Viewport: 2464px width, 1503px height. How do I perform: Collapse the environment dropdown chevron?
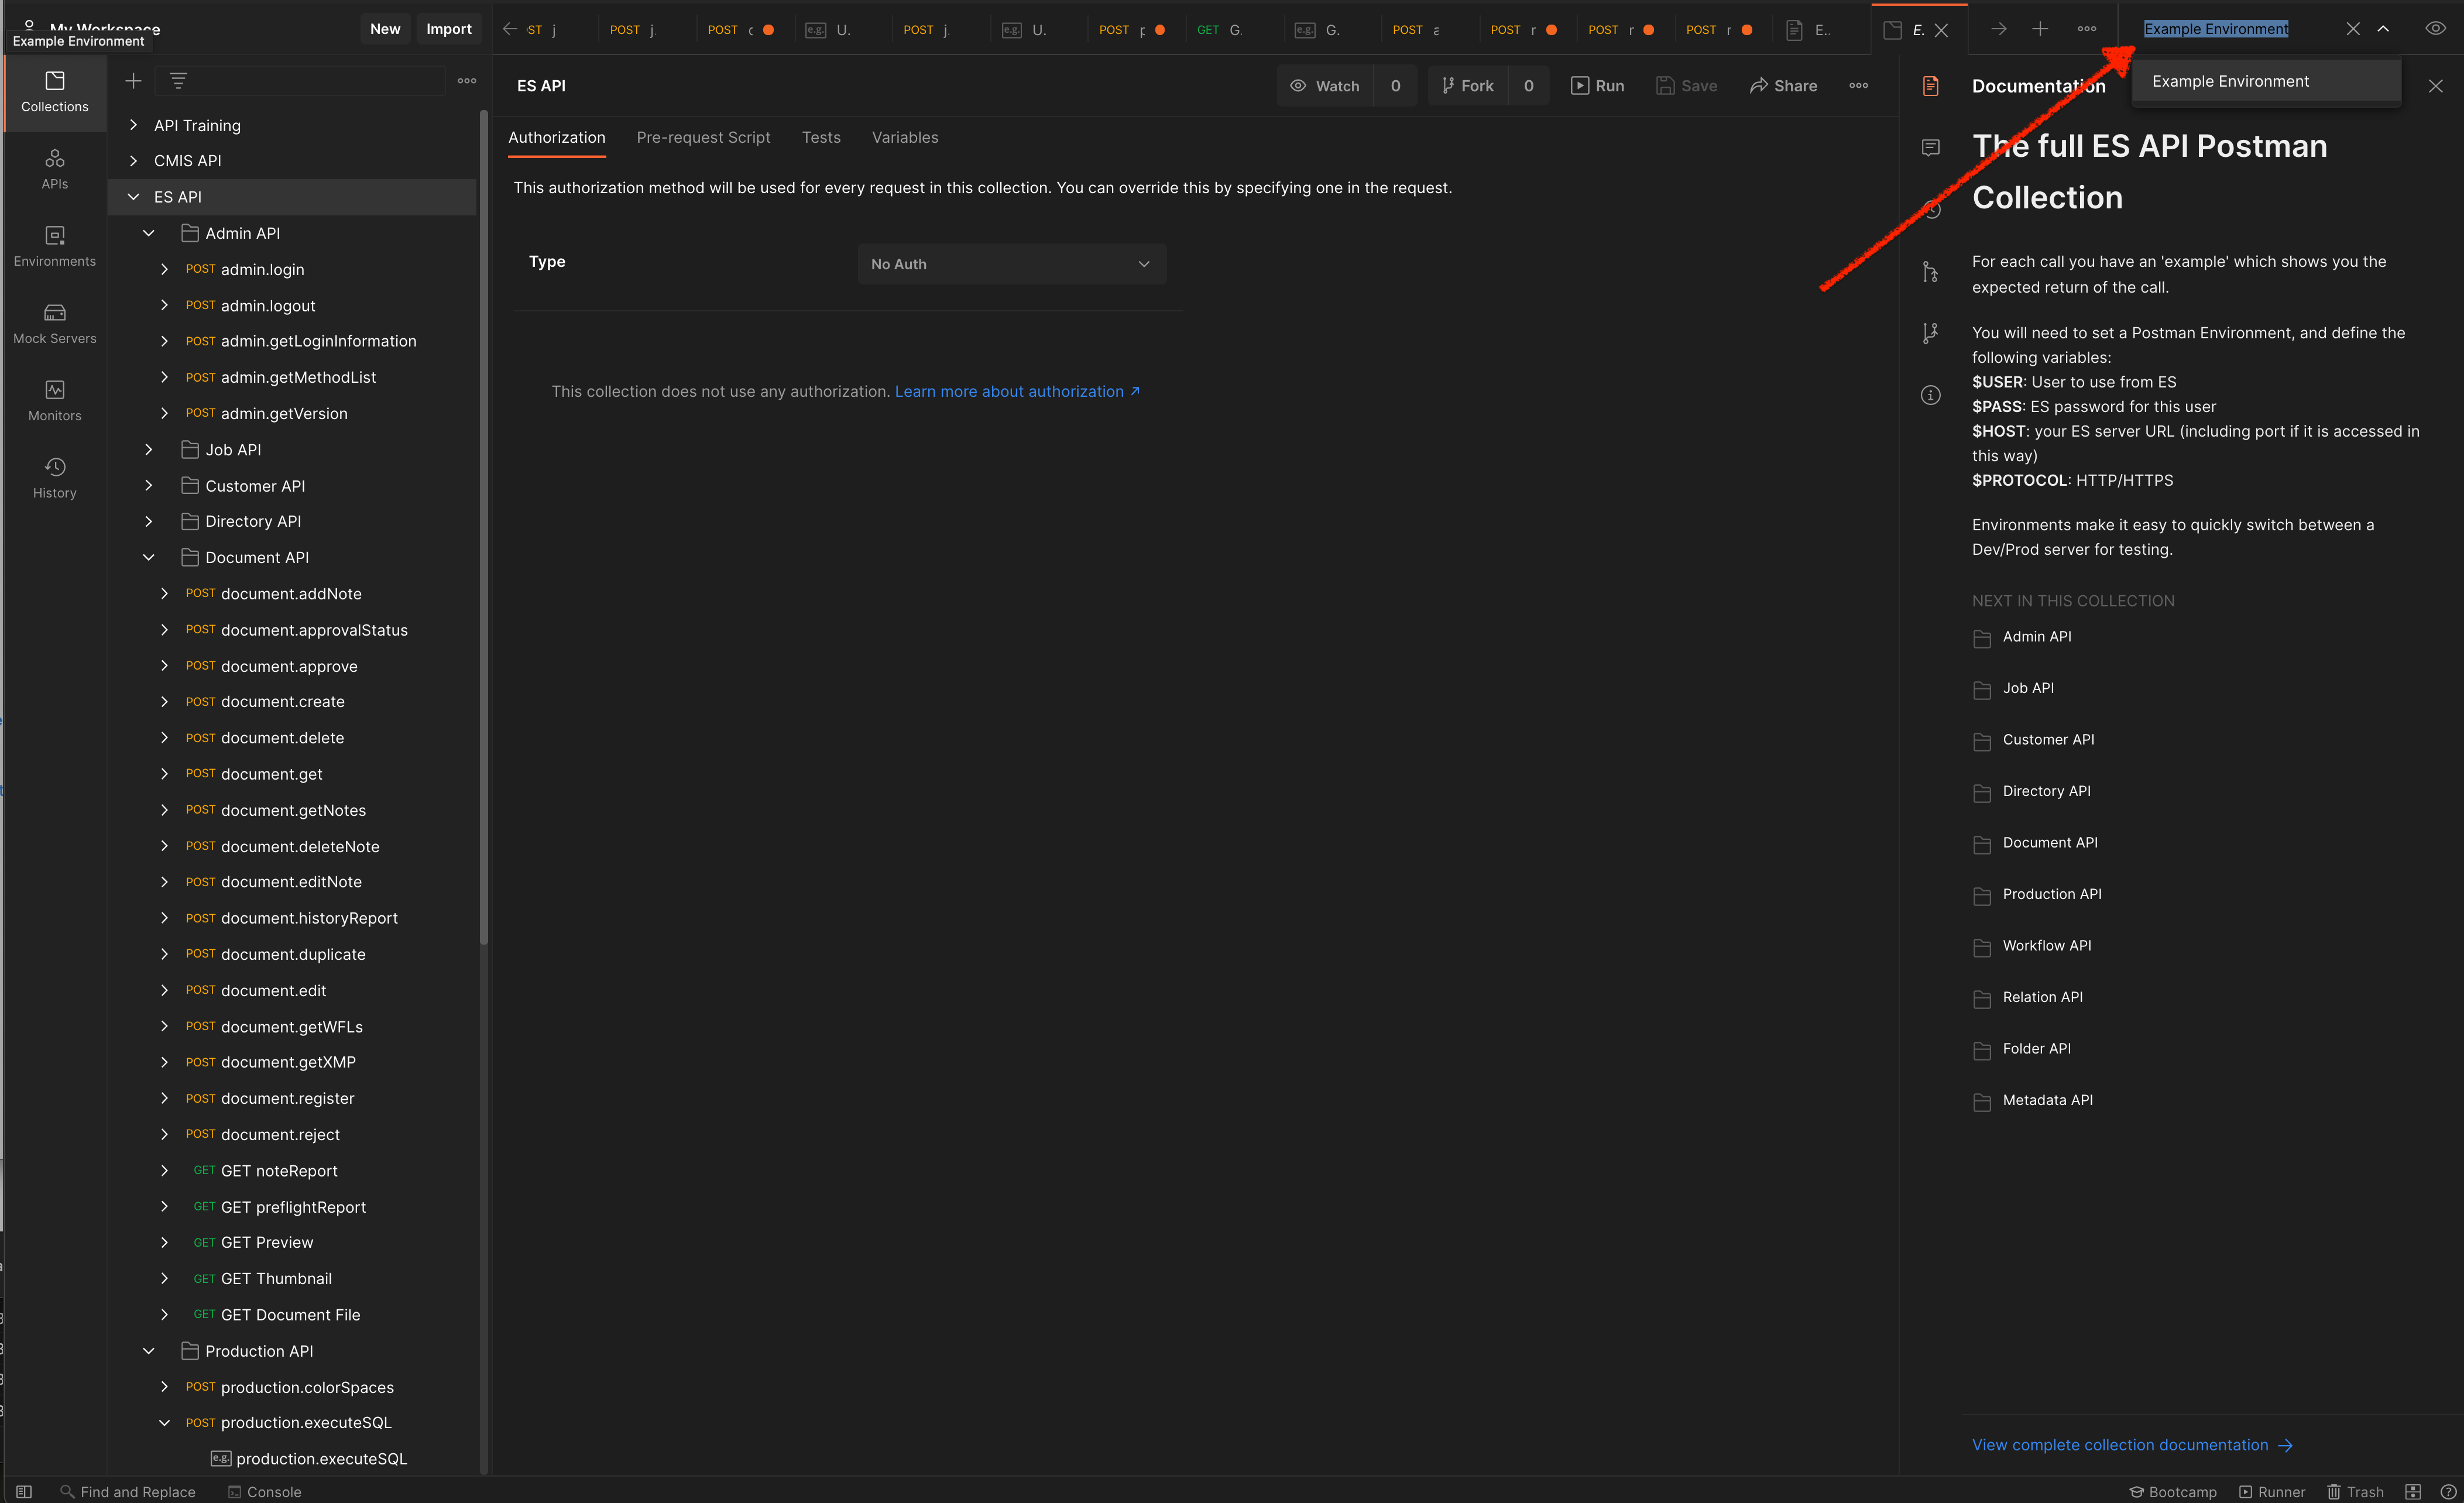(2383, 29)
